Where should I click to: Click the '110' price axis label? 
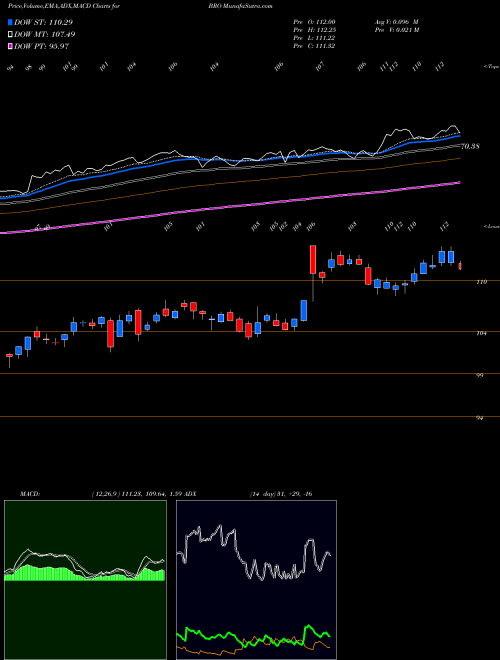[482, 282]
